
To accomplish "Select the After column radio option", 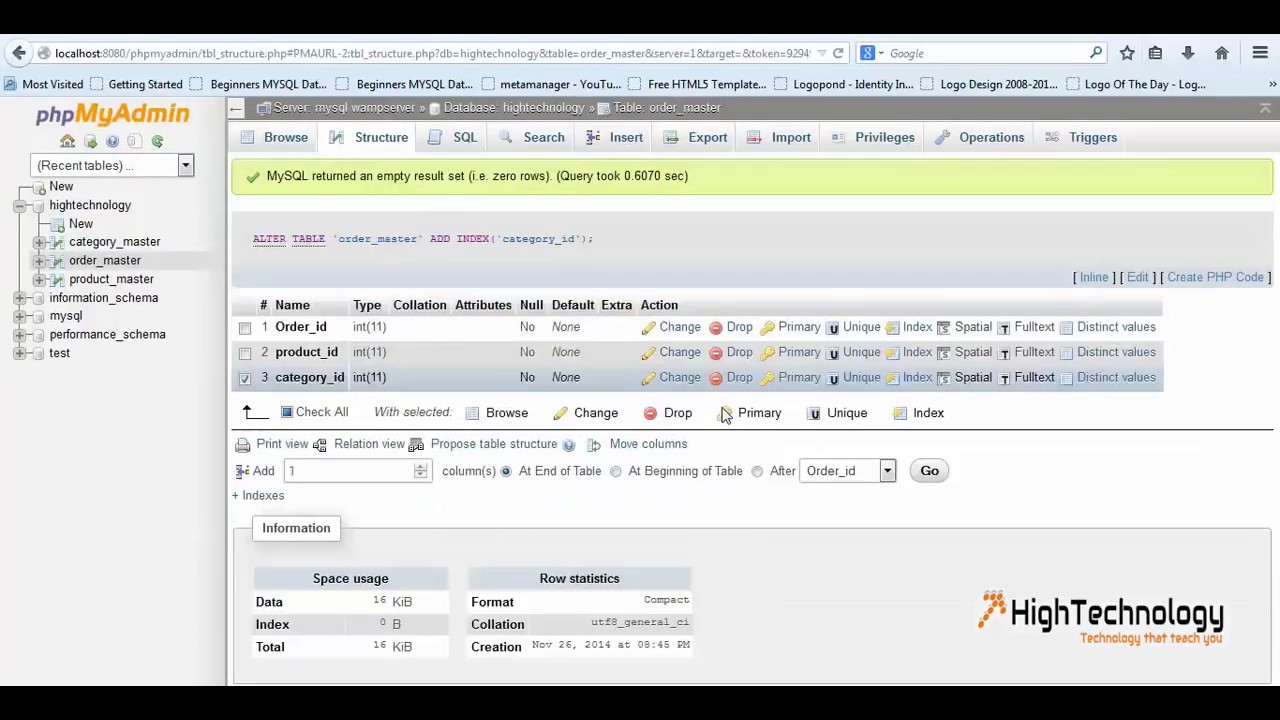I will [757, 471].
